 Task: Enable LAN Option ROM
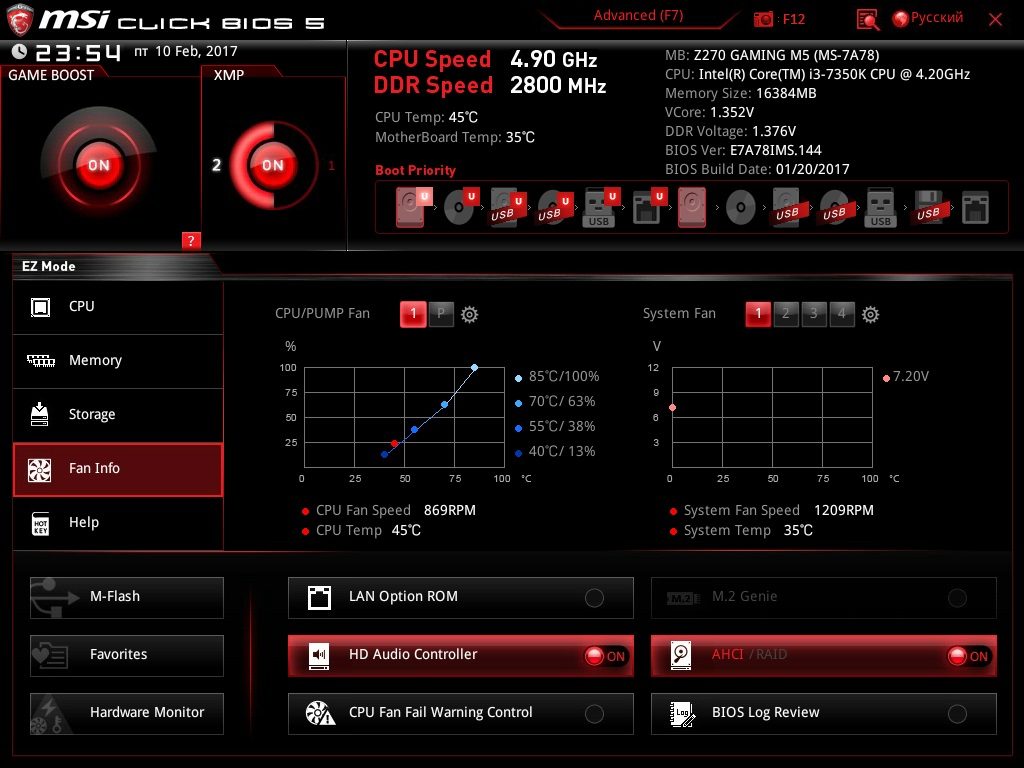pyautogui.click(x=460, y=598)
